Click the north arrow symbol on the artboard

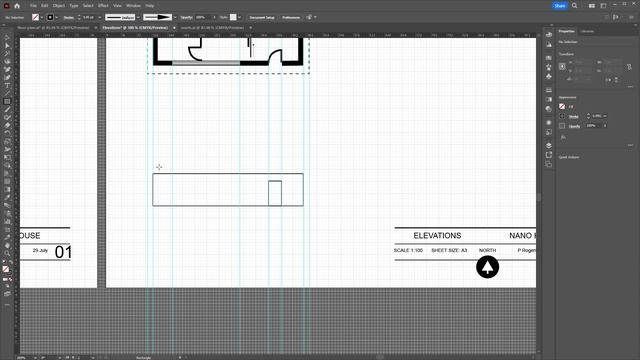[487, 267]
